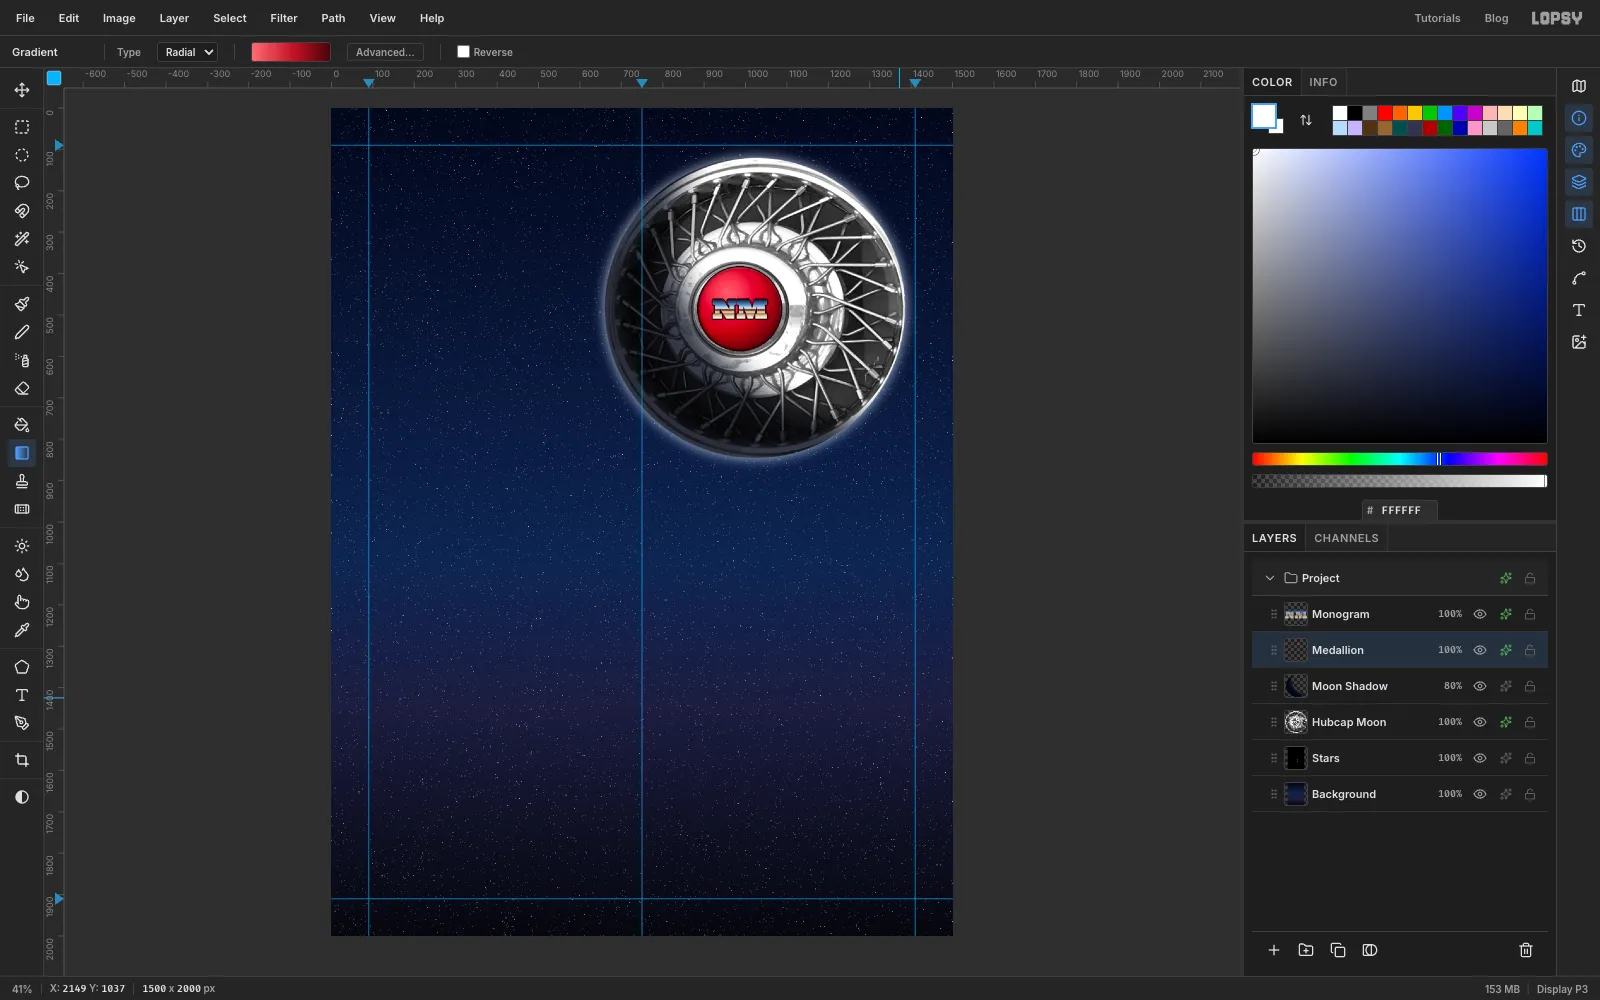Image resolution: width=1600 pixels, height=1000 pixels.
Task: Open the Blog link
Action: (x=1496, y=18)
